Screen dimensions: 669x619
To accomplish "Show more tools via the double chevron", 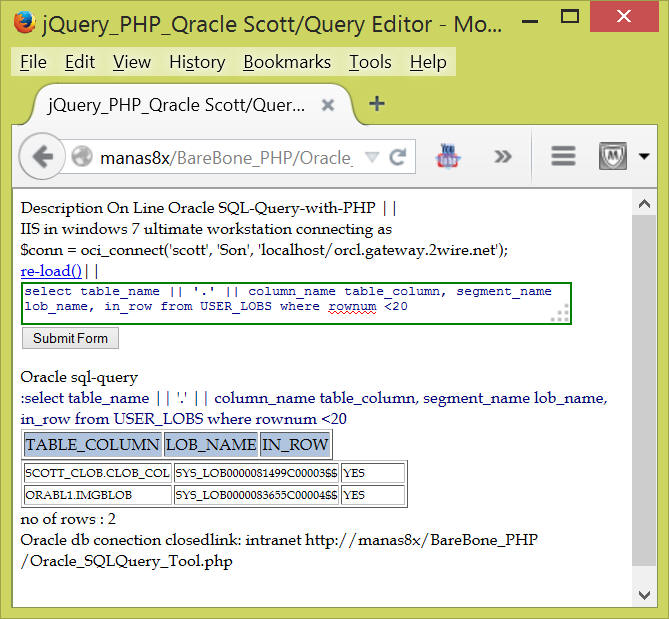I will 503,157.
